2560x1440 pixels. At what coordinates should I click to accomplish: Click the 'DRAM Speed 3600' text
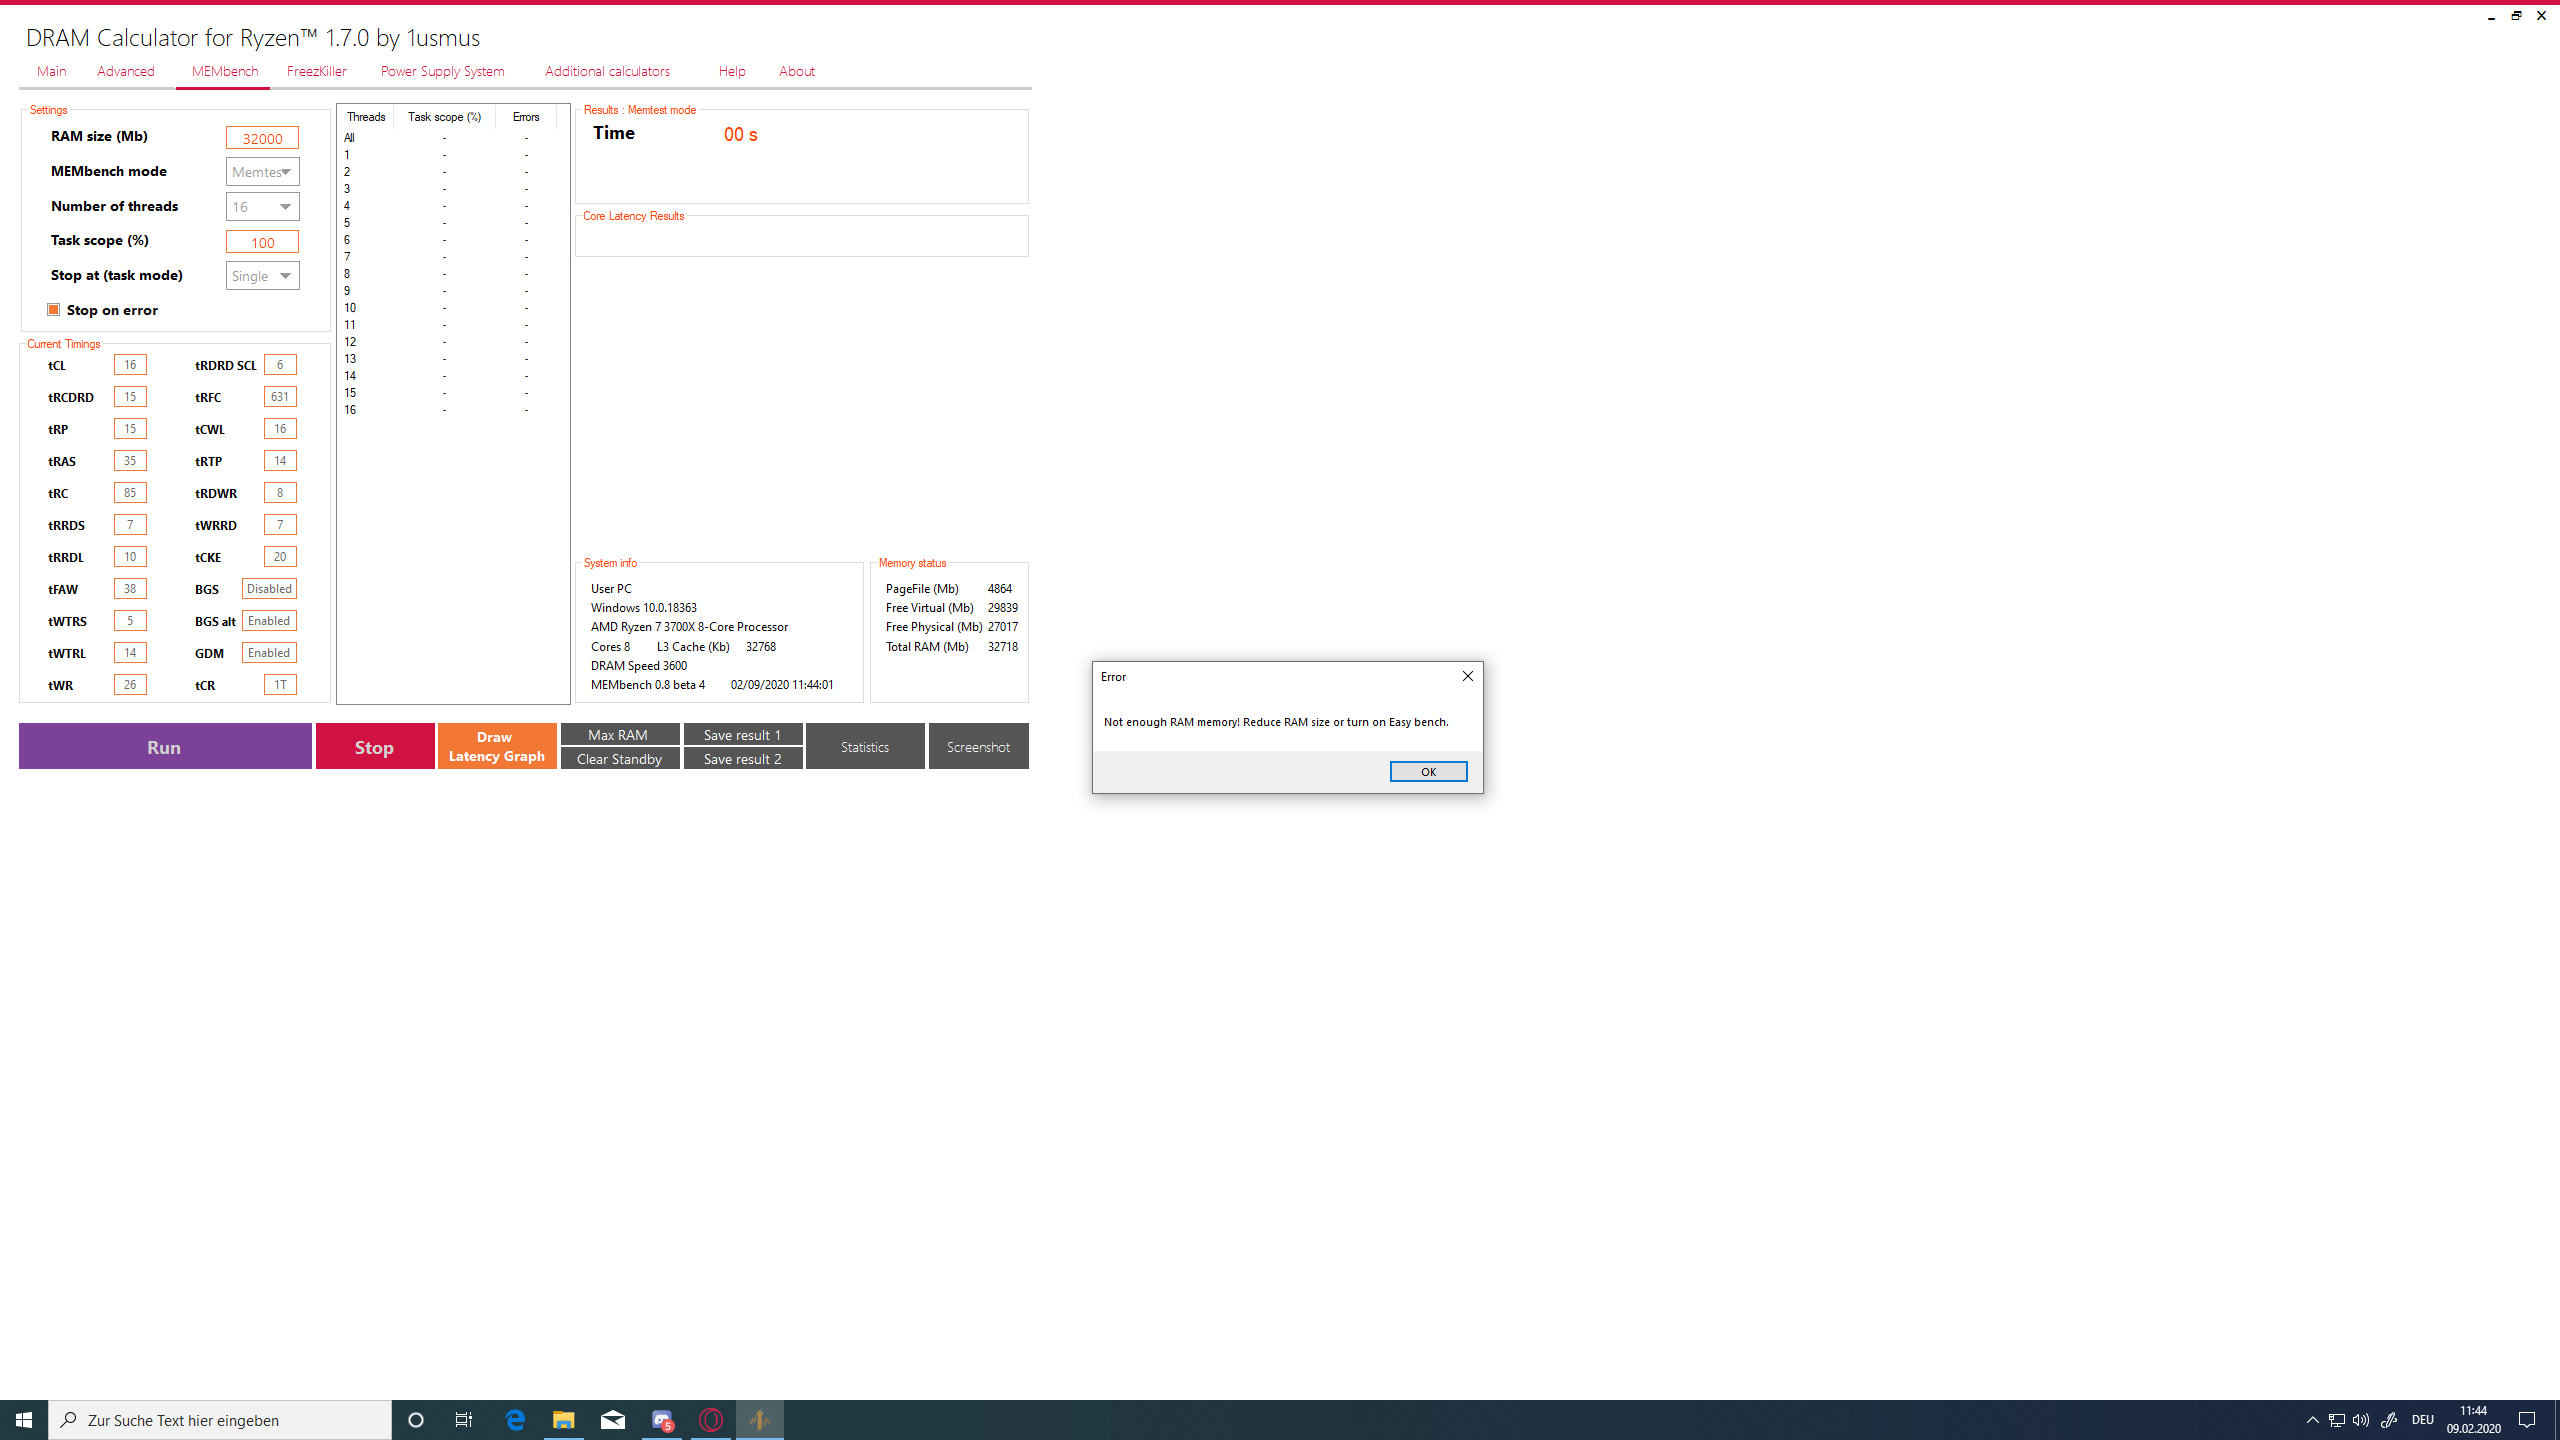click(639, 666)
